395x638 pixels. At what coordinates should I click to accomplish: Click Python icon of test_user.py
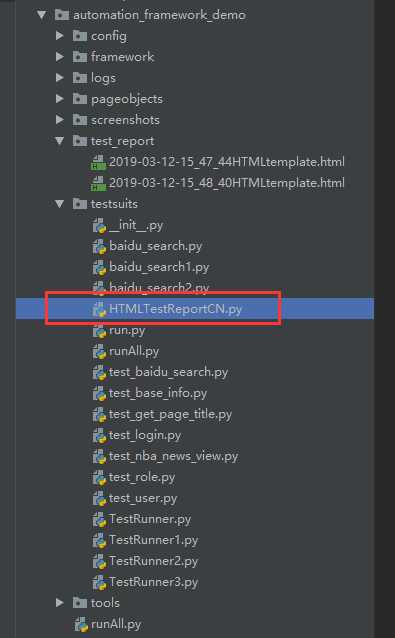(x=99, y=498)
